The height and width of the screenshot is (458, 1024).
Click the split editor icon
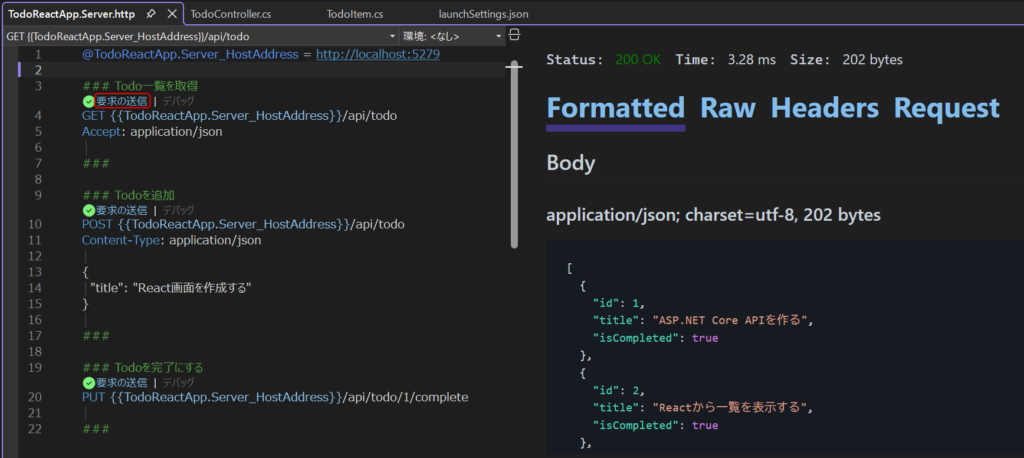(514, 35)
